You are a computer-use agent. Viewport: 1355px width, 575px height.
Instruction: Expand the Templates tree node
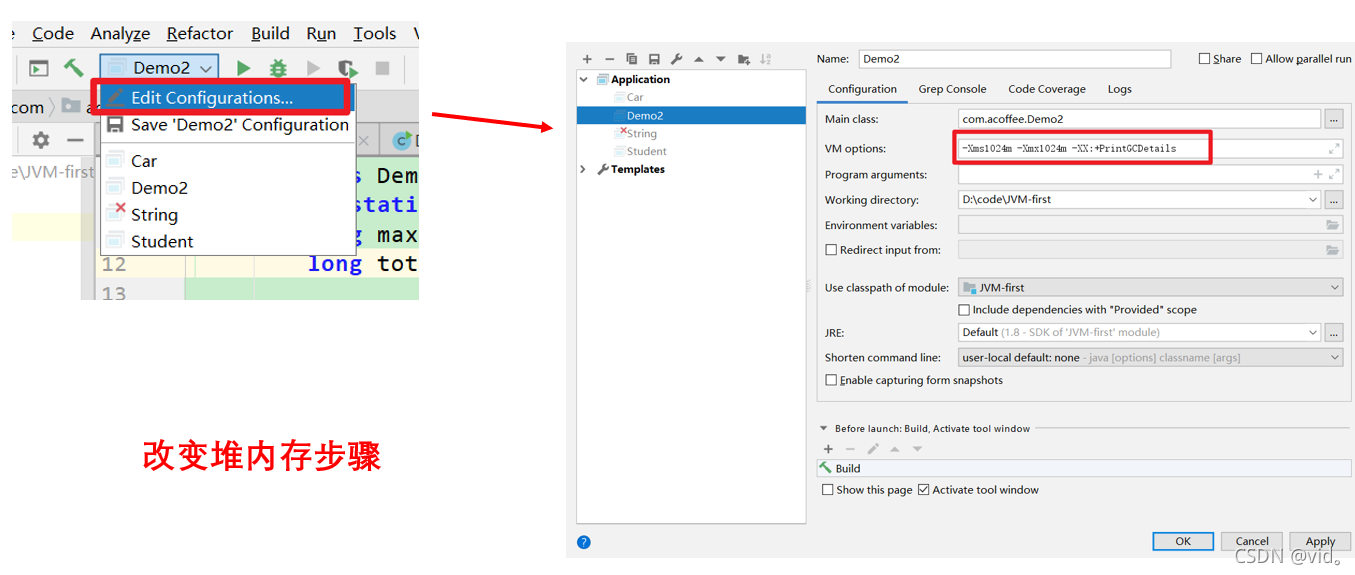(583, 170)
